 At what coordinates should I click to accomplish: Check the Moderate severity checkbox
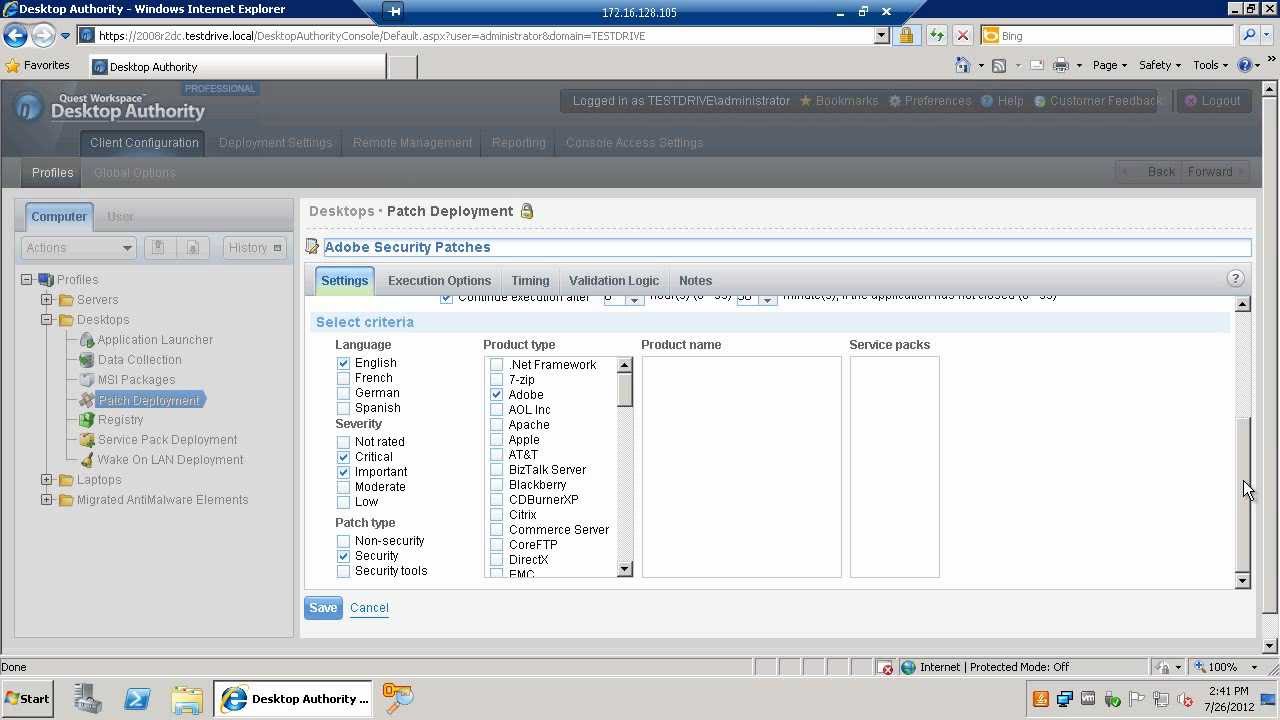(x=343, y=487)
